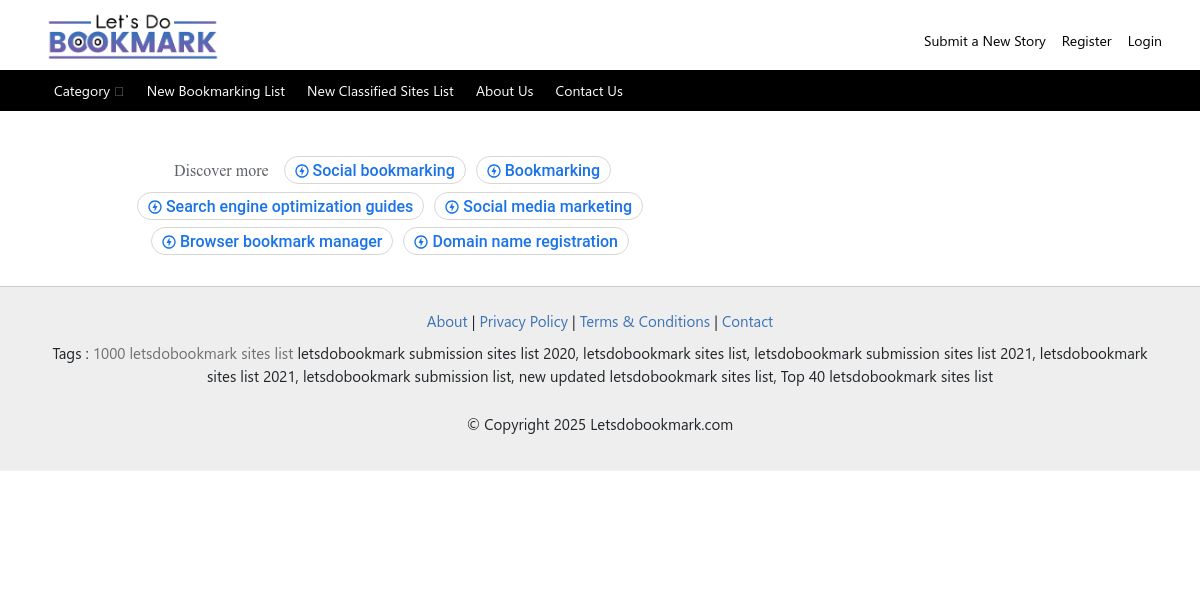Viewport: 1200px width, 600px height.
Task: Open New Bookmarking List menu item
Action: (x=216, y=91)
